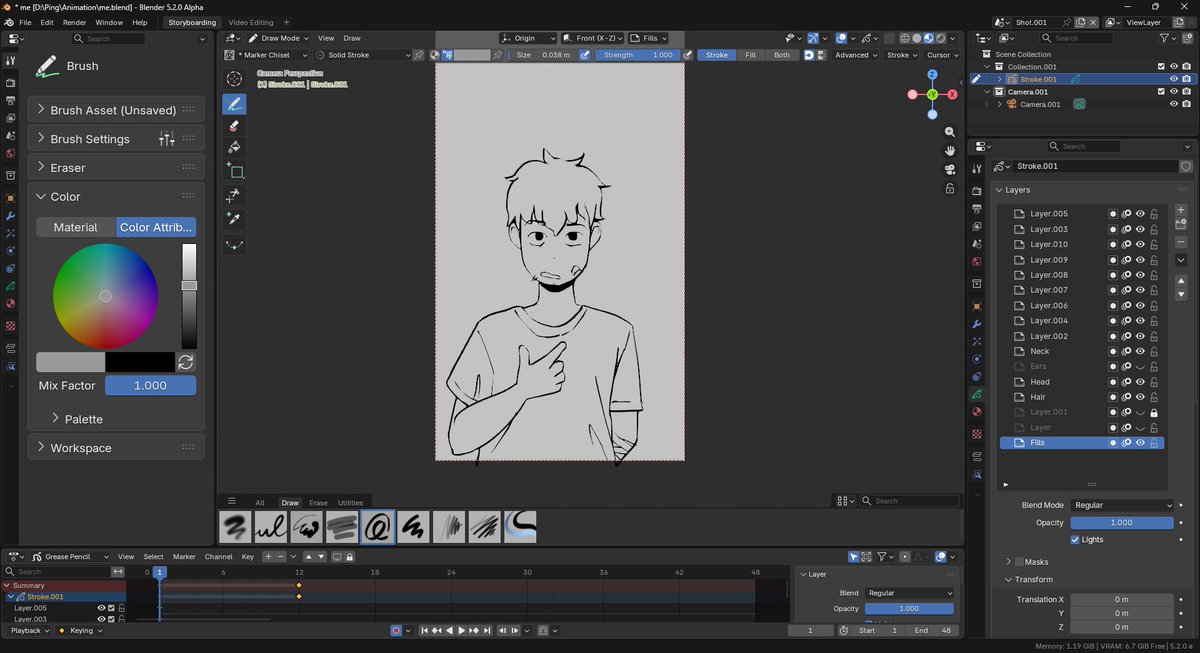
Task: Select the Fills layer row
Action: [1082, 442]
